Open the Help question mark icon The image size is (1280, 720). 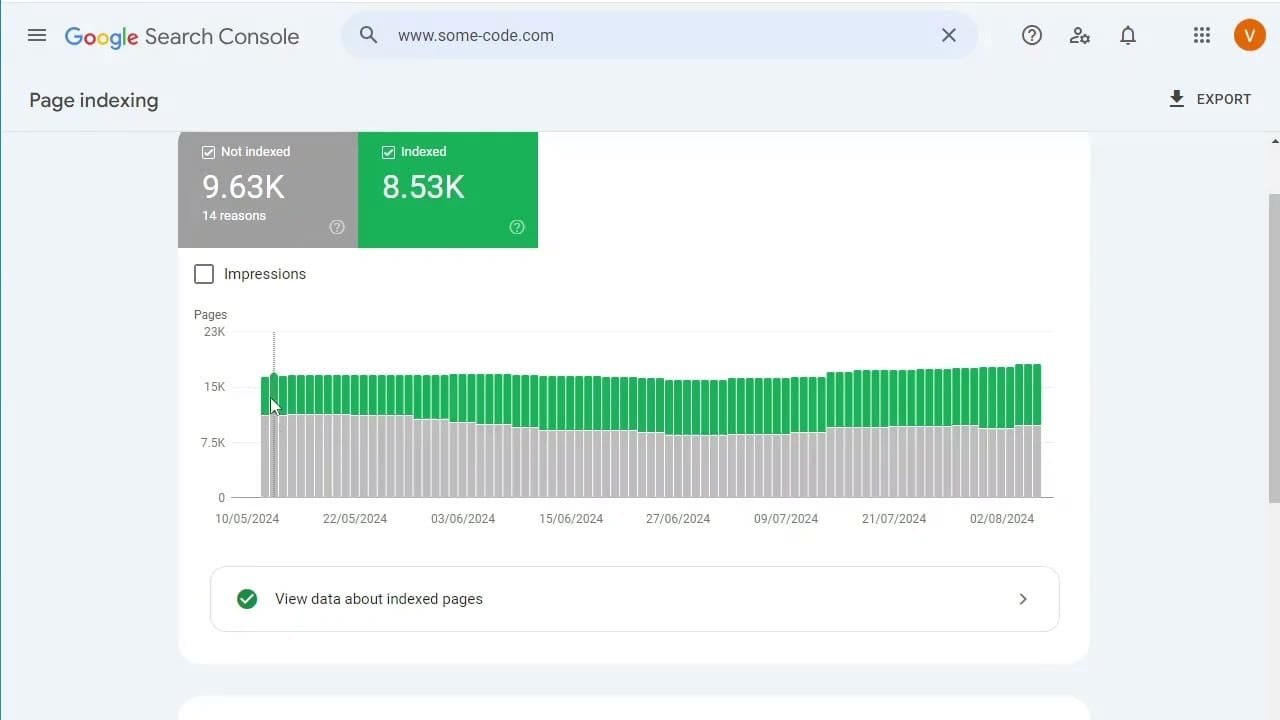pyautogui.click(x=1032, y=35)
